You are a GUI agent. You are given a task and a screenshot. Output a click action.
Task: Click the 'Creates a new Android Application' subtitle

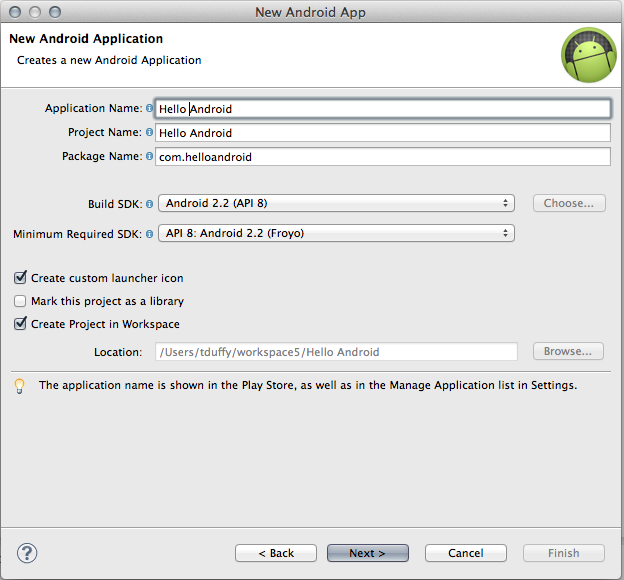[x=109, y=60]
